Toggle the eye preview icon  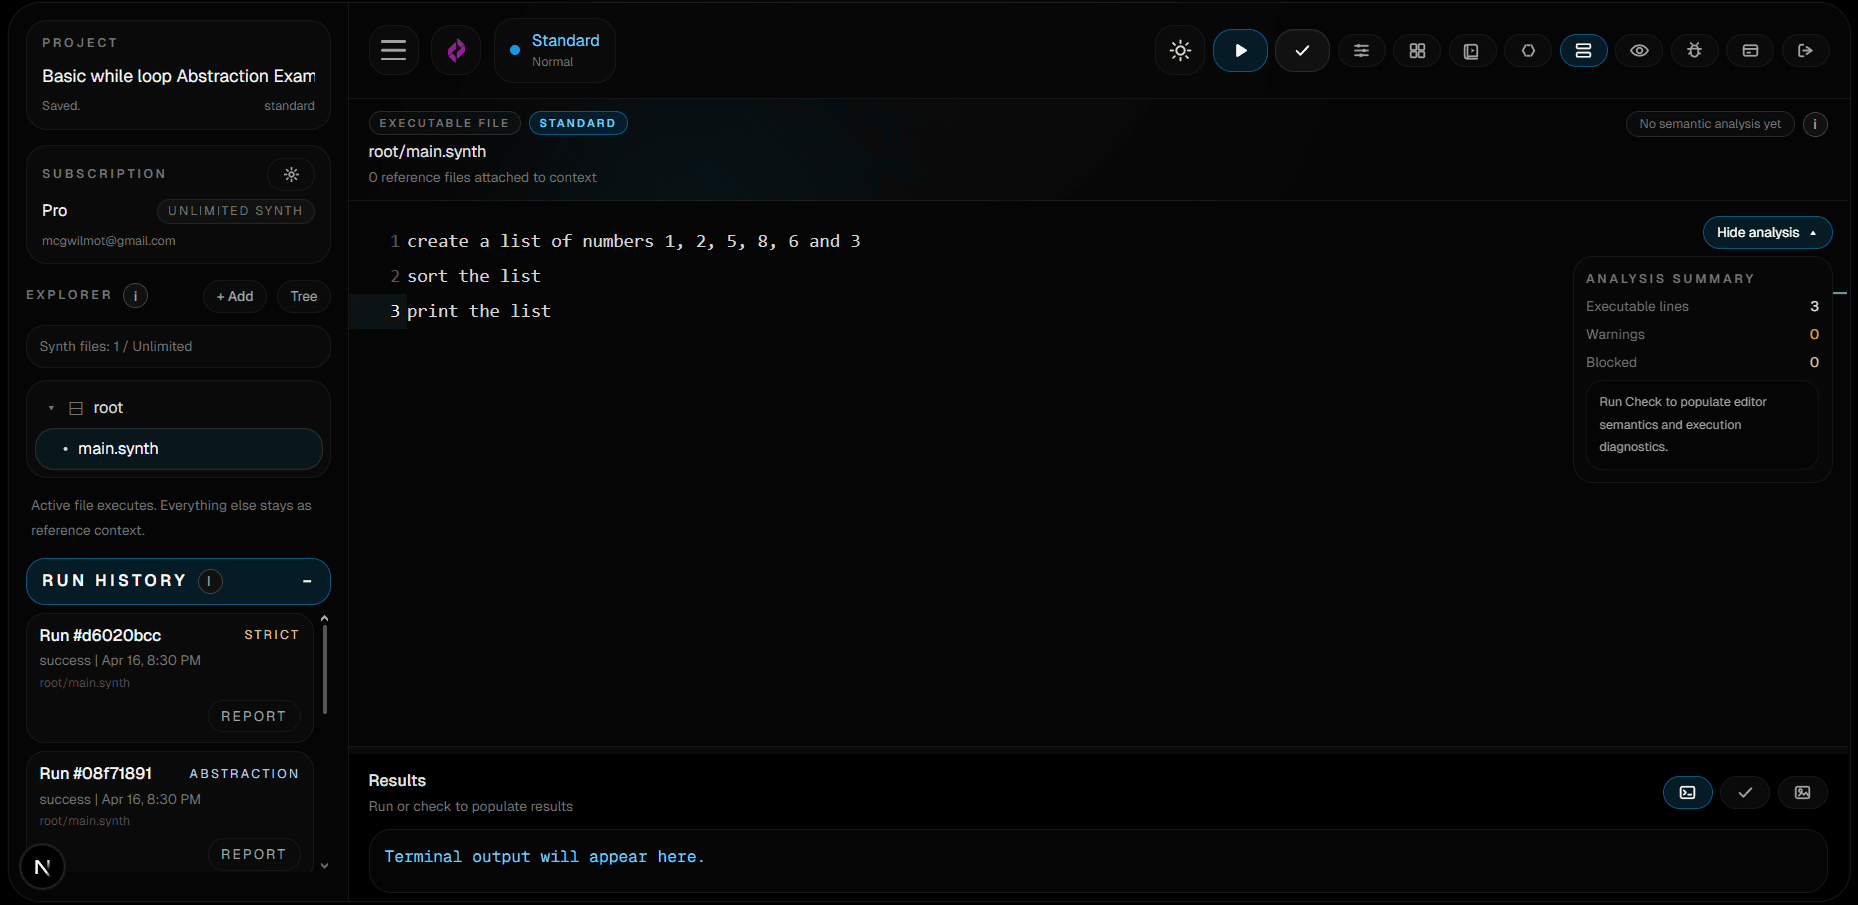coord(1638,50)
